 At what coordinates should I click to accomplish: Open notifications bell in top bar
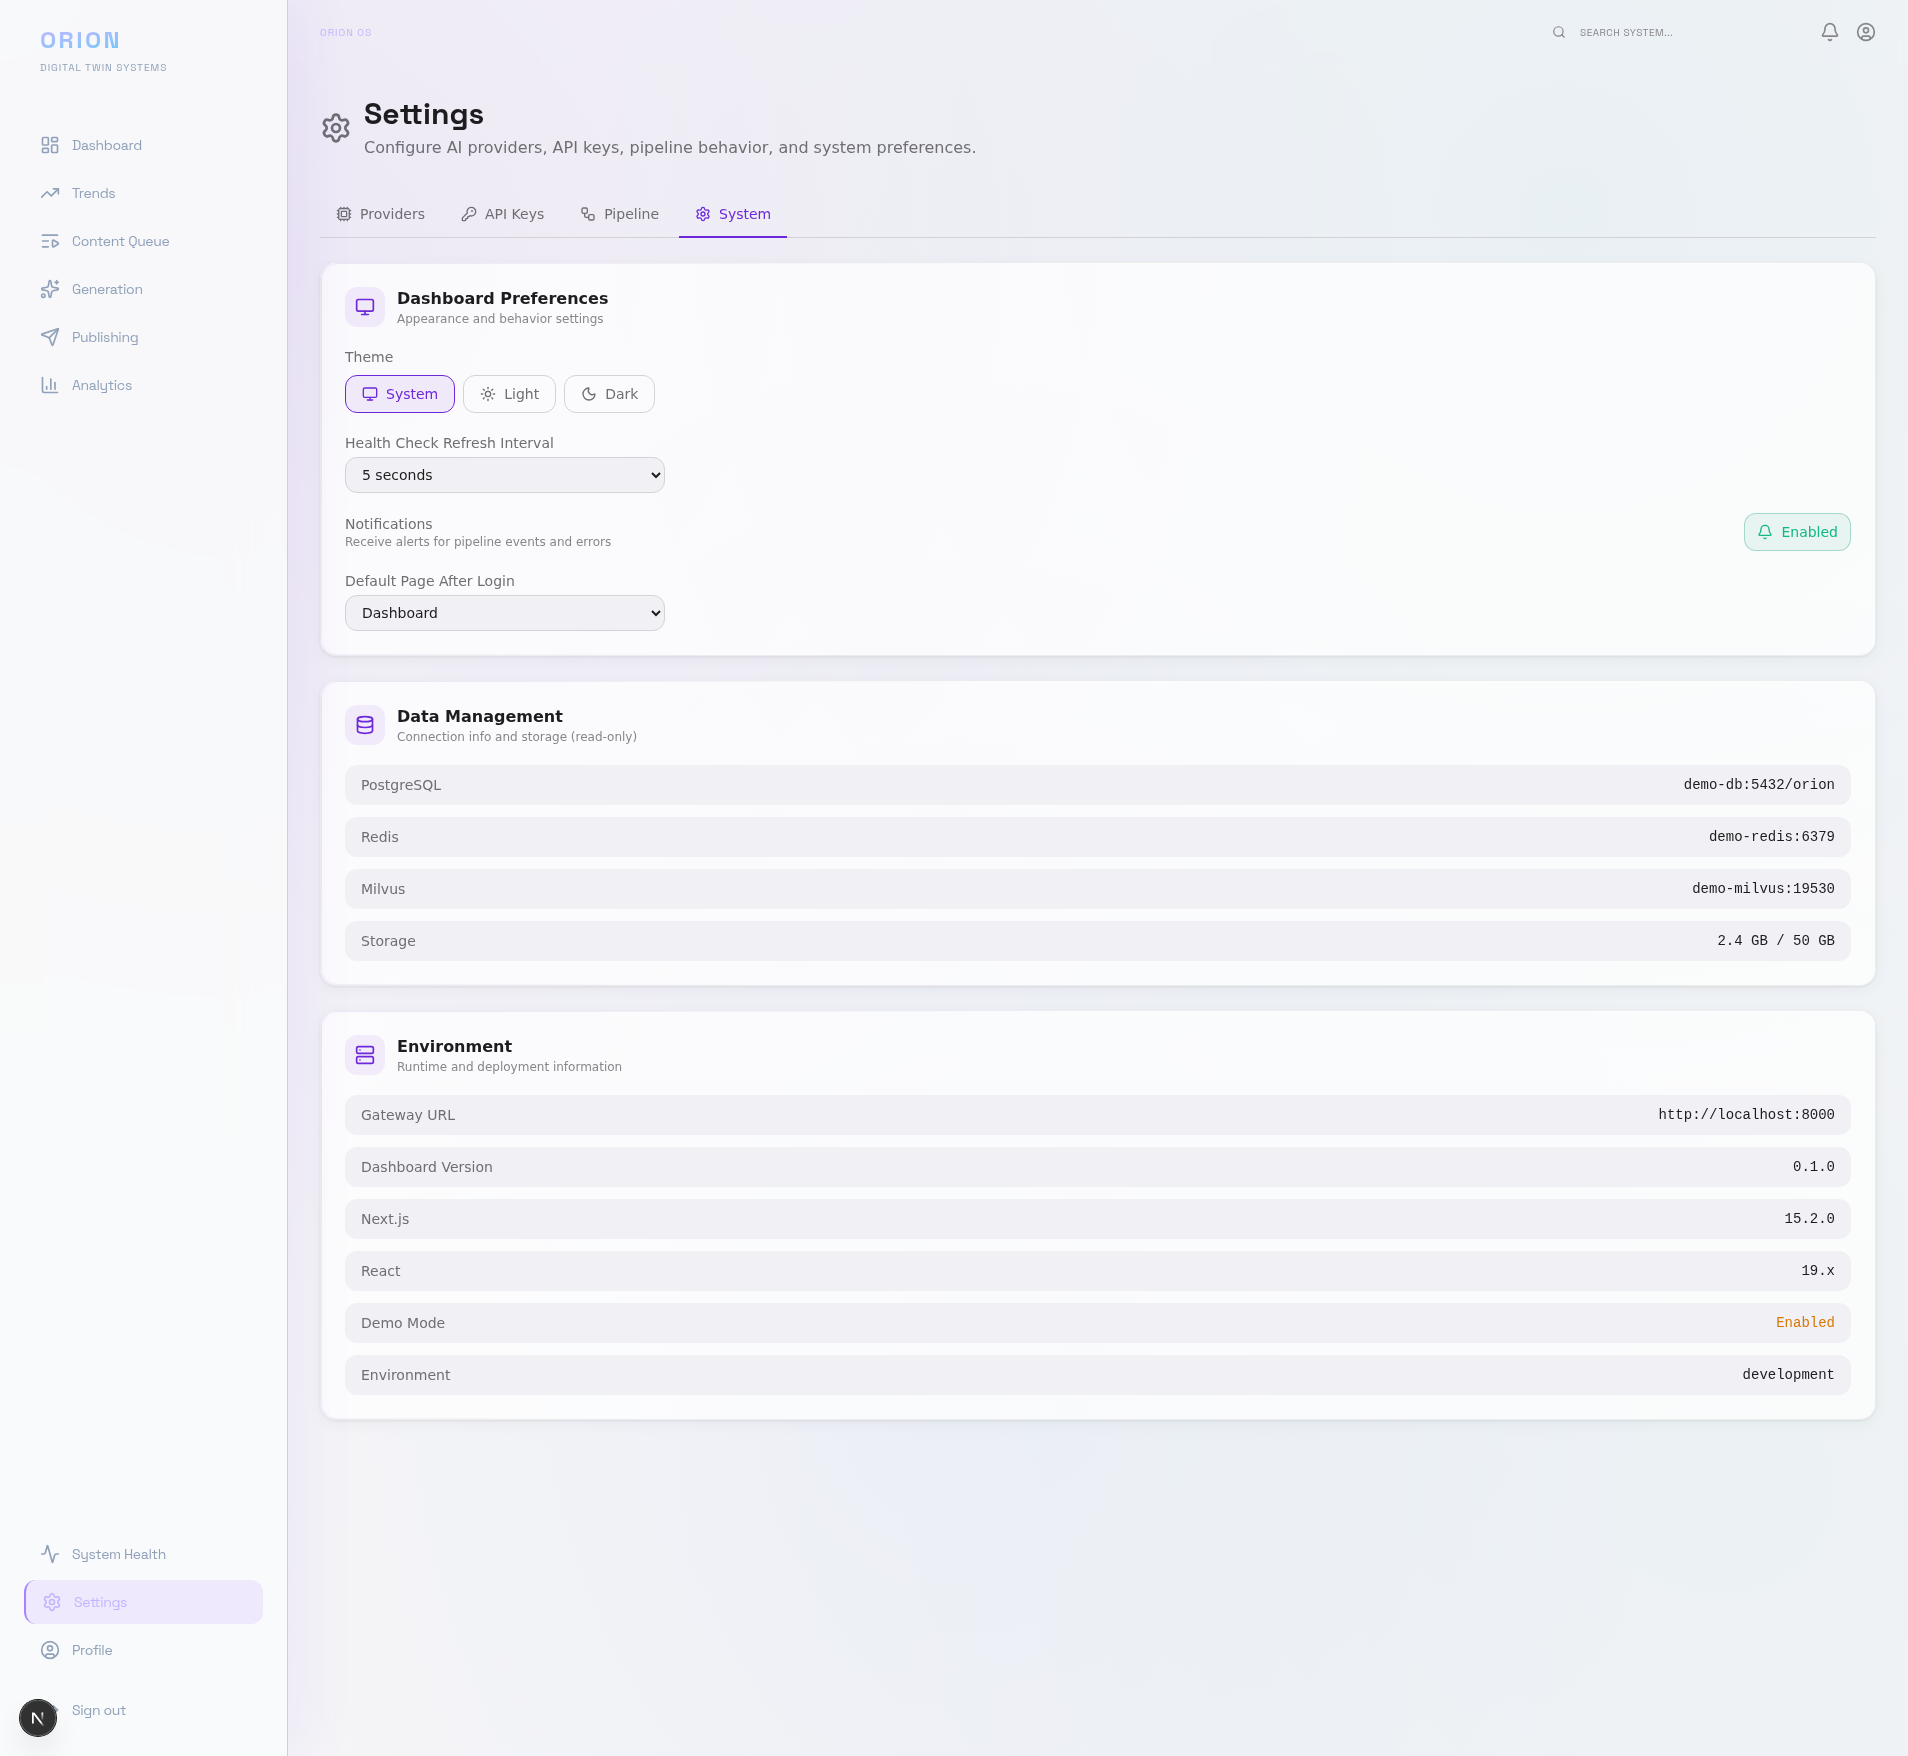click(x=1829, y=32)
